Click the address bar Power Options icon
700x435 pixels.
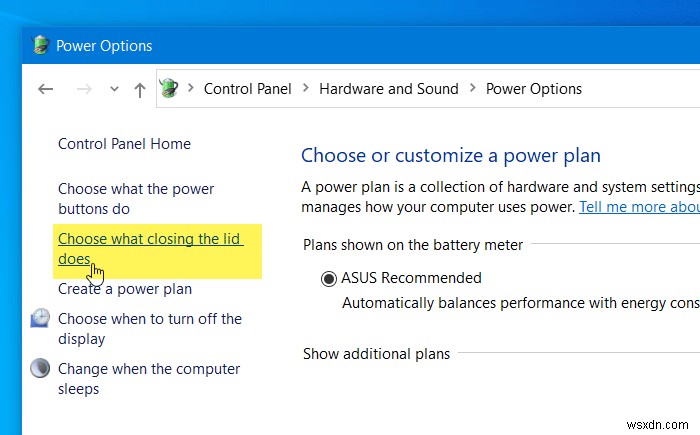pyautogui.click(x=169, y=88)
